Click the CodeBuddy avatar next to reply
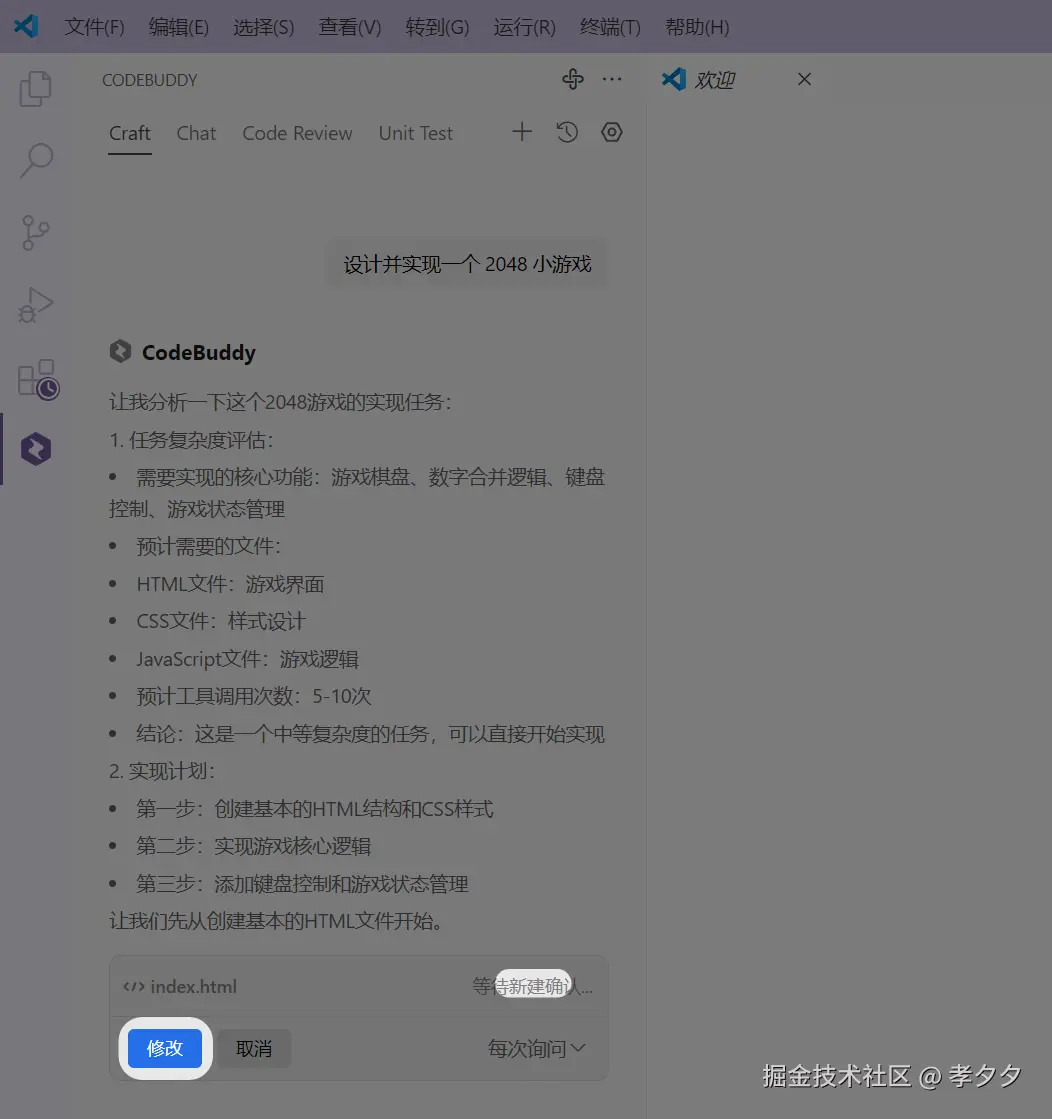Screen dimensions: 1052x1119 click(120, 351)
